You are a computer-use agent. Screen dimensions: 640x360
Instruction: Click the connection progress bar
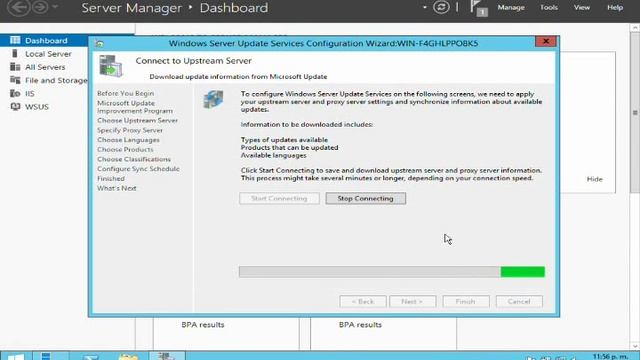392,272
